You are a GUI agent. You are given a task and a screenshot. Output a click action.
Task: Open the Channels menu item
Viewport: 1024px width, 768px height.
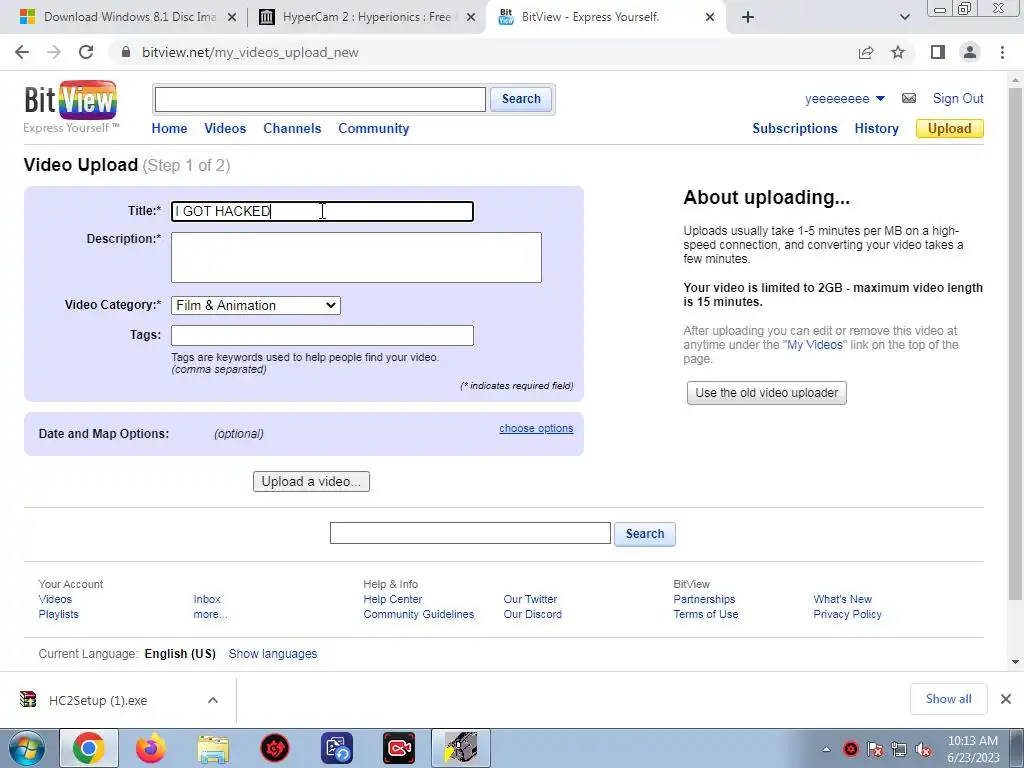point(292,129)
